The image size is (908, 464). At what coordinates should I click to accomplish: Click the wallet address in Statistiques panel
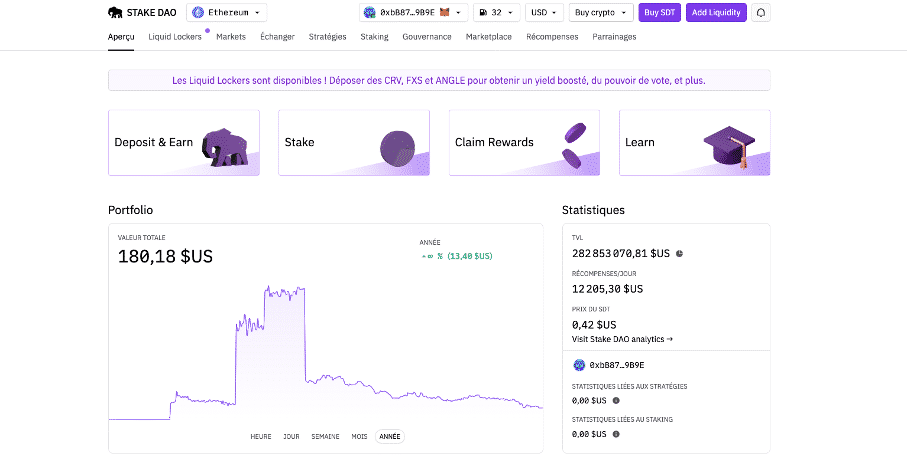[617, 366]
